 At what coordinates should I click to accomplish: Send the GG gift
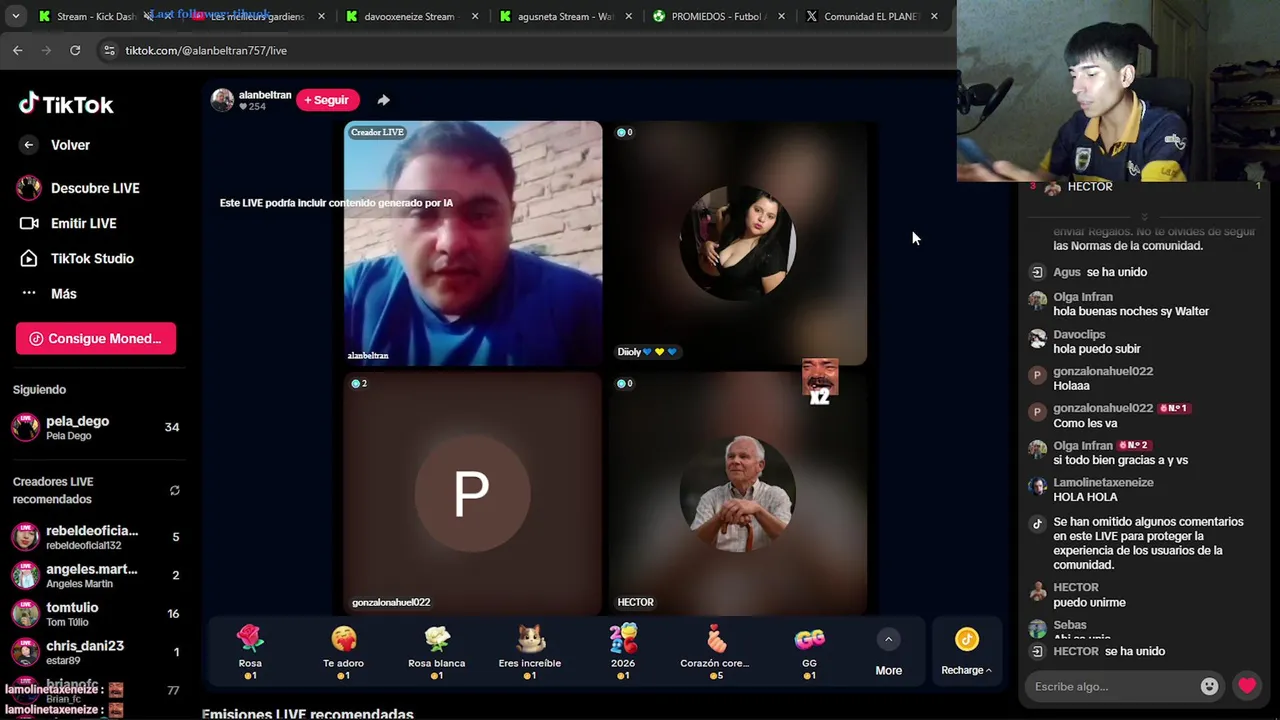coord(809,652)
